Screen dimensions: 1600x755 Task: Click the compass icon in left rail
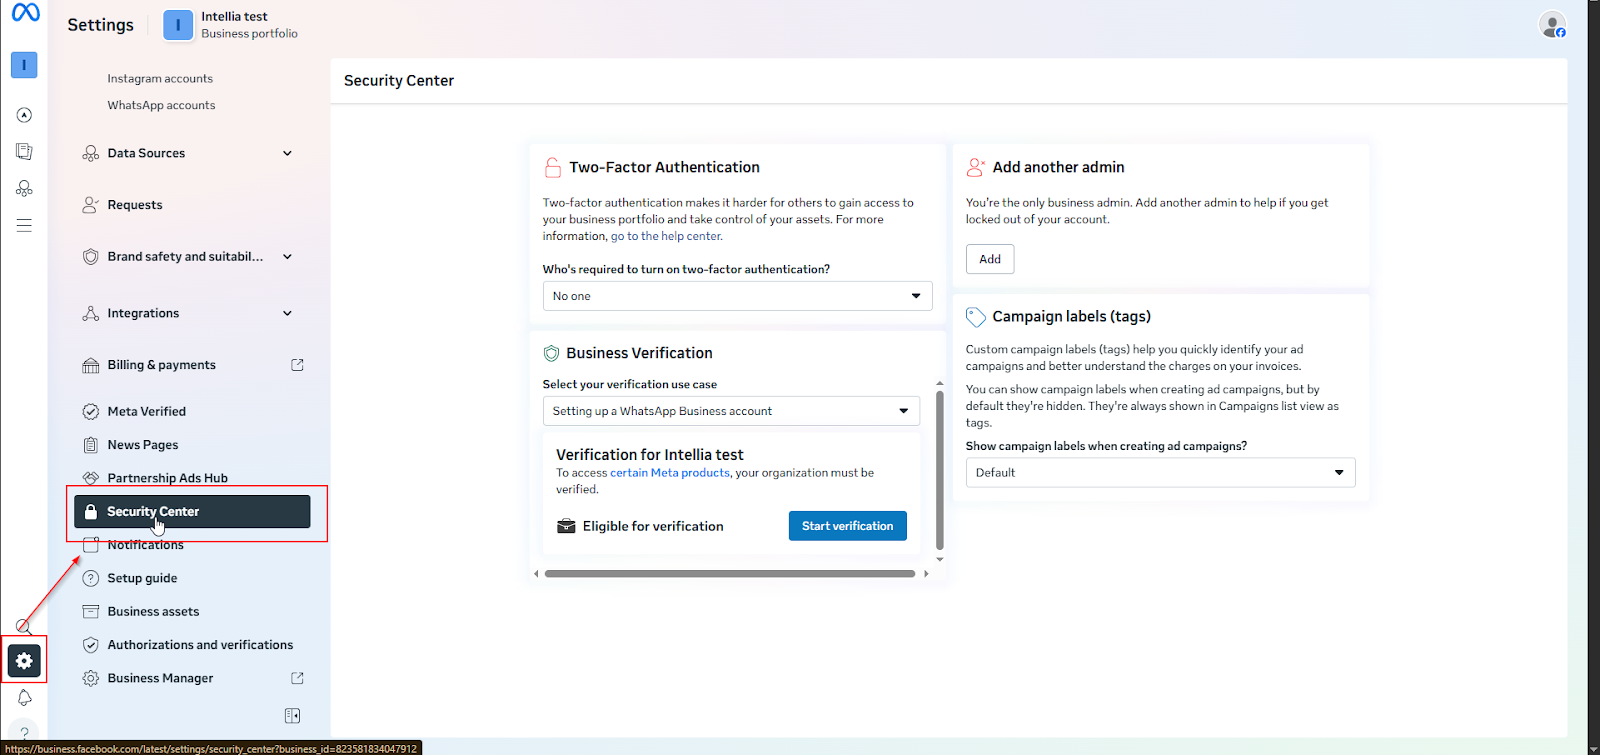24,115
